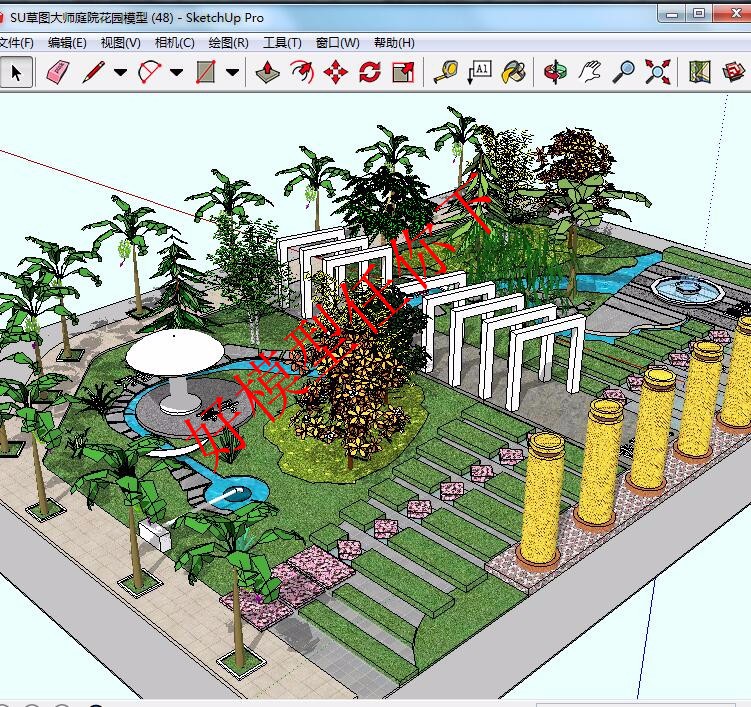751x707 pixels.
Task: Choose the Paint Bucket tool
Action: 513,72
